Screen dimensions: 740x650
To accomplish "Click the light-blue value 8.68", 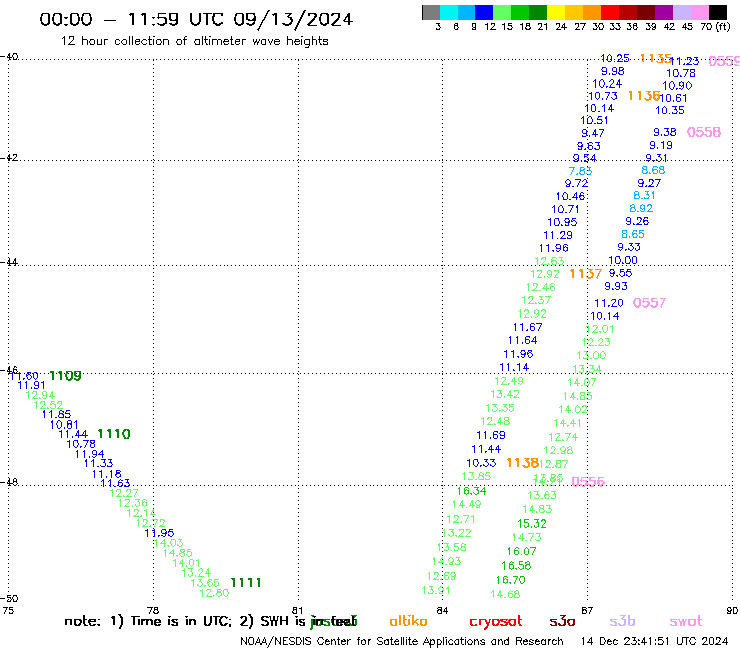I will [653, 170].
